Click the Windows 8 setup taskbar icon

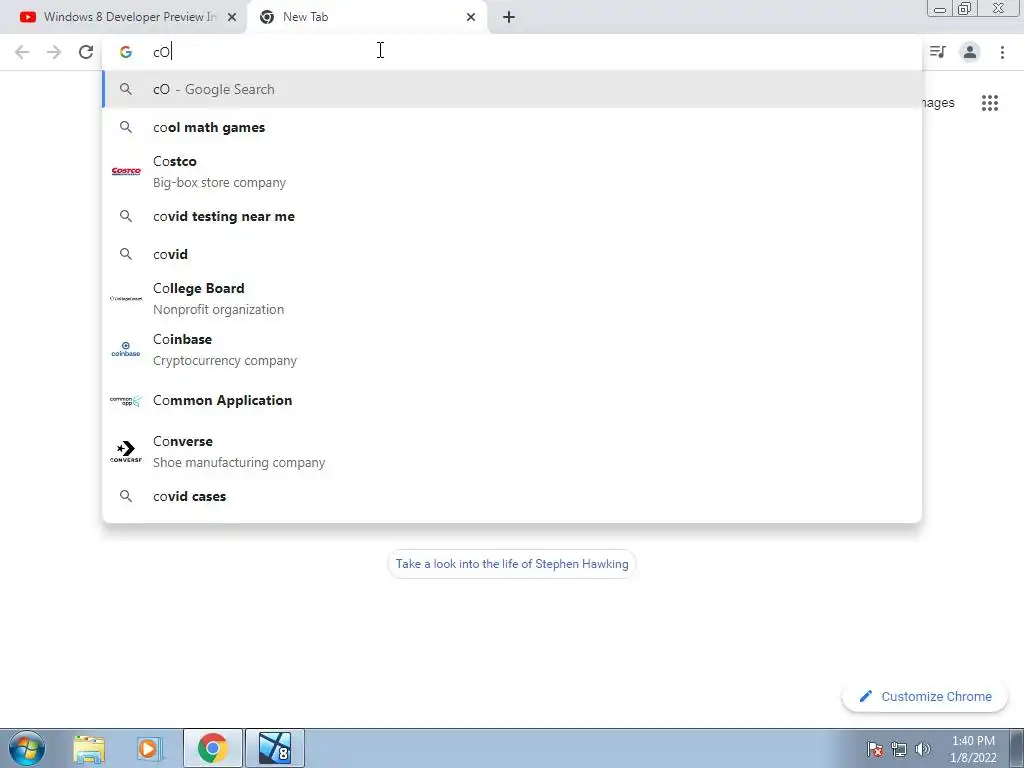[x=275, y=748]
